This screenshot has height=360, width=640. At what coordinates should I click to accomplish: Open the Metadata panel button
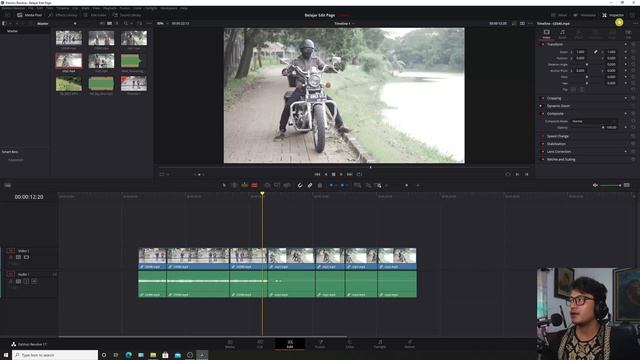tap(584, 15)
